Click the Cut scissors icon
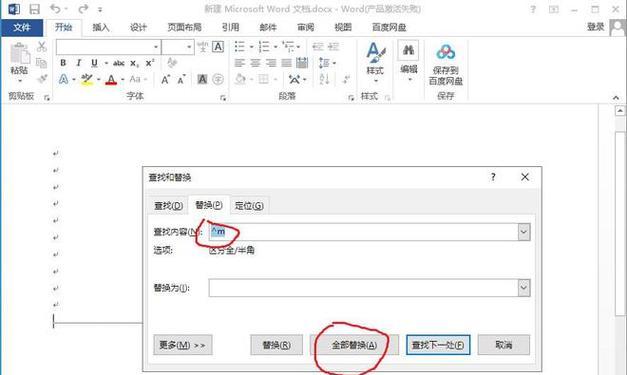 click(x=42, y=46)
